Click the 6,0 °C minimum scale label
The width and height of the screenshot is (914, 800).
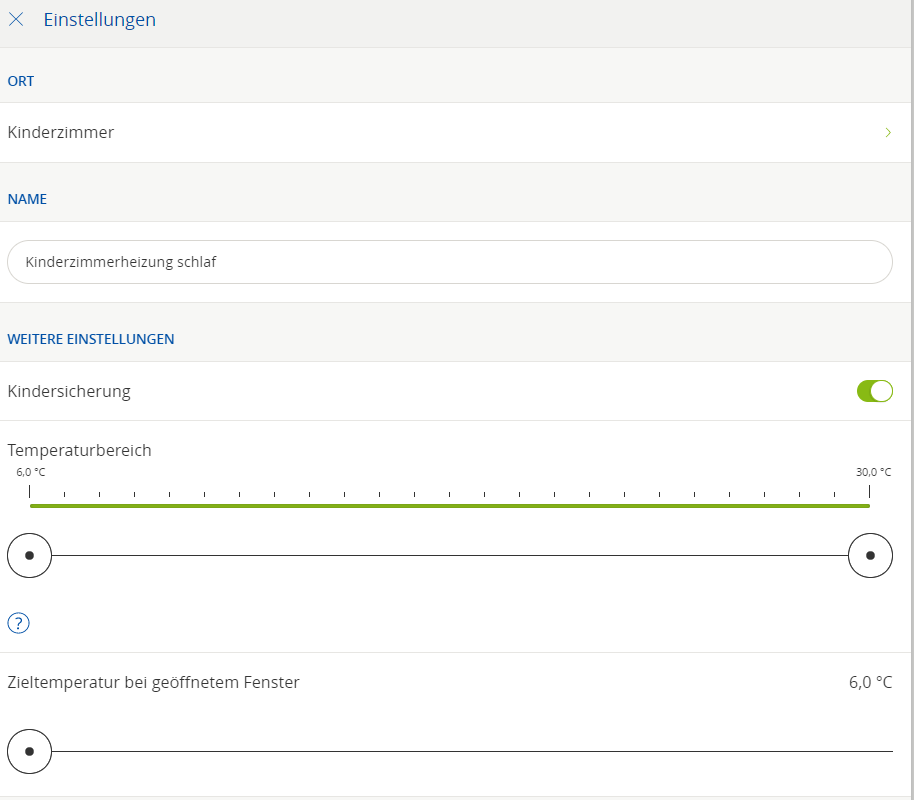pyautogui.click(x=30, y=472)
